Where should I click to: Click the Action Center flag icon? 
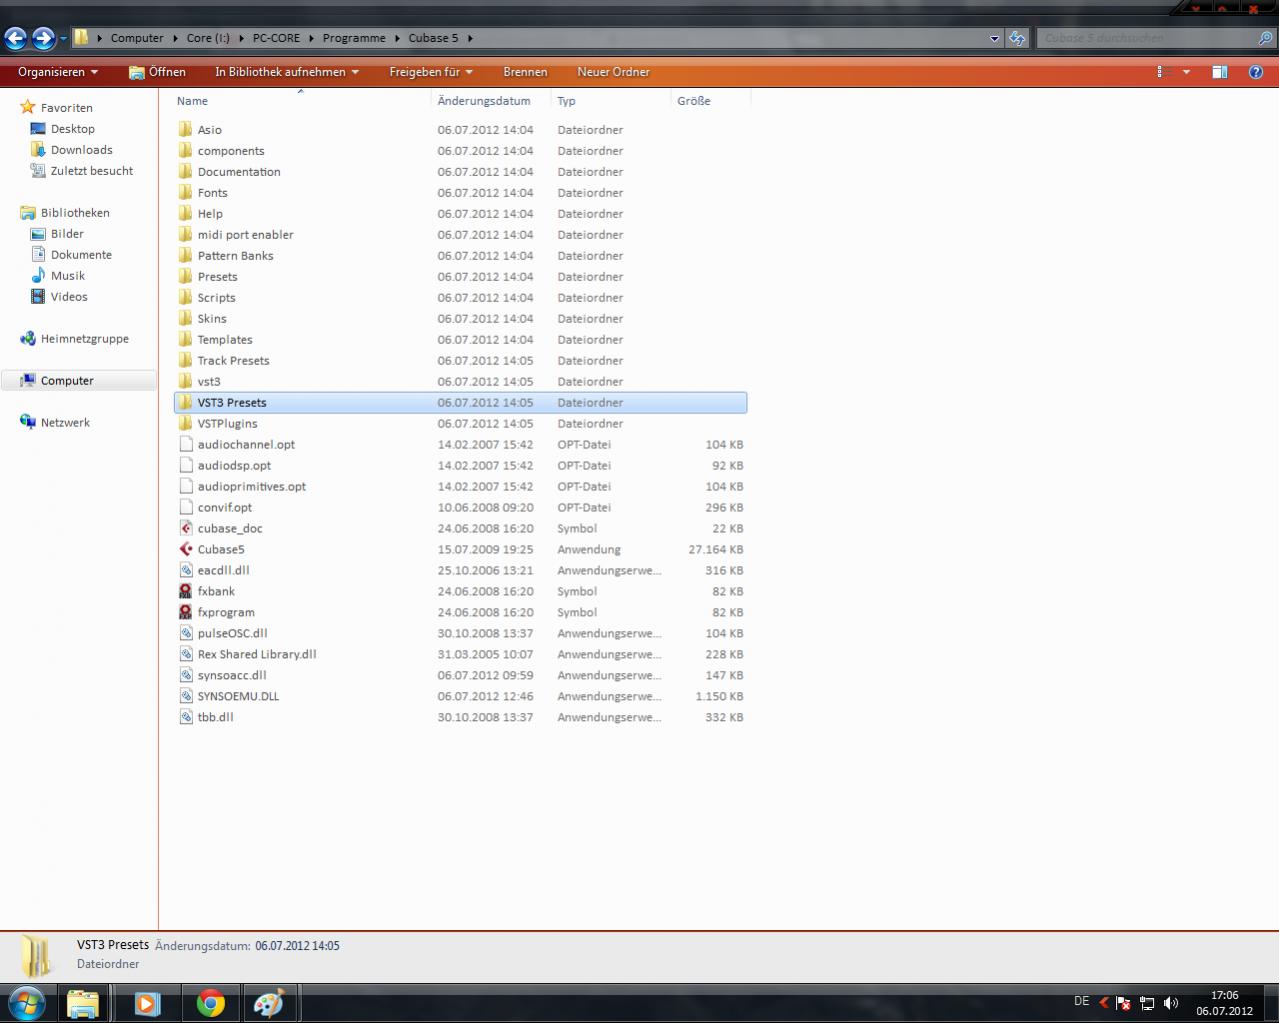pyautogui.click(x=1124, y=1003)
